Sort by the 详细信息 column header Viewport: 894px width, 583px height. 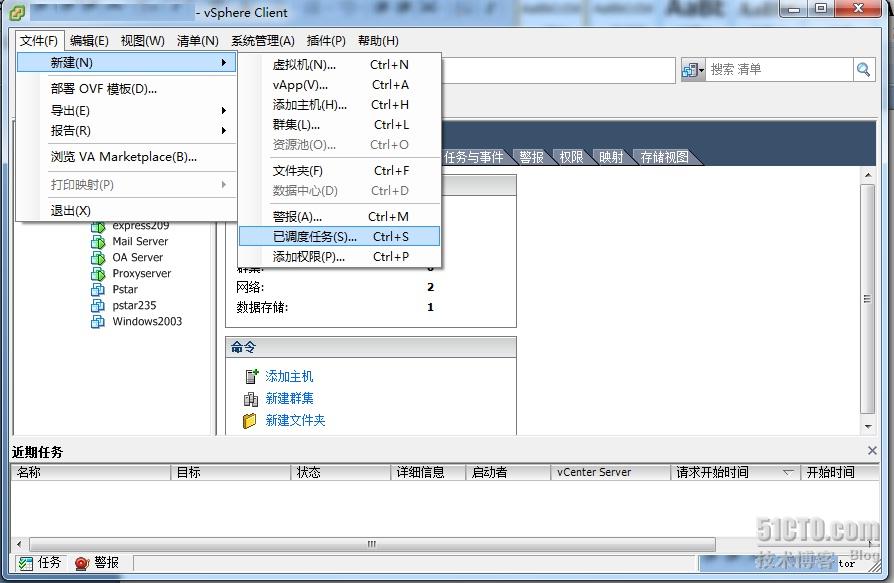pos(428,472)
